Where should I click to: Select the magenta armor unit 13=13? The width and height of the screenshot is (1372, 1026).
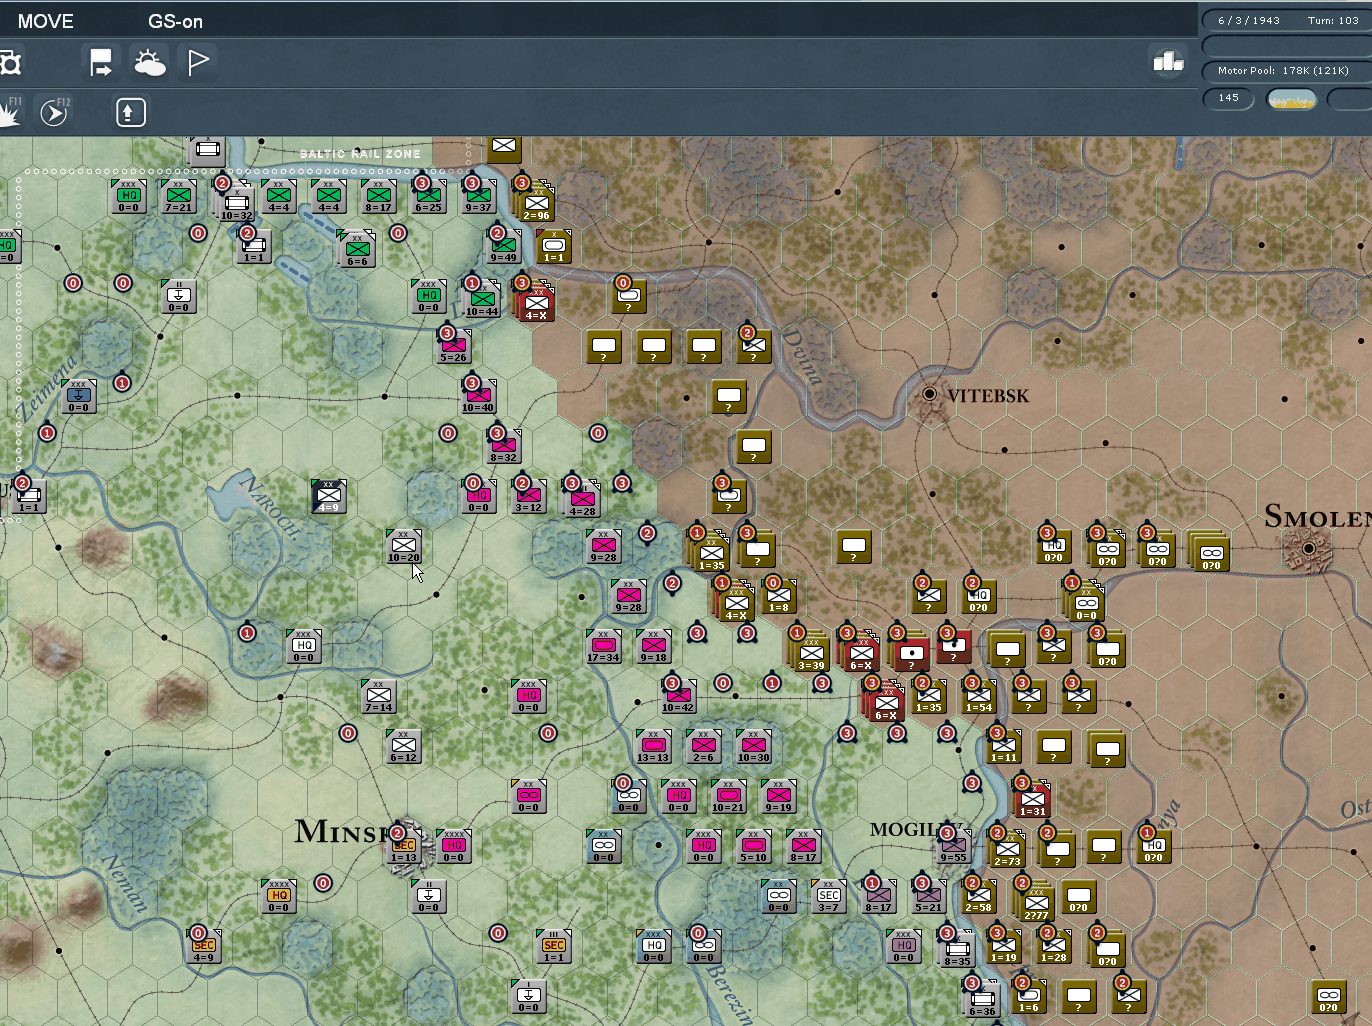(654, 746)
